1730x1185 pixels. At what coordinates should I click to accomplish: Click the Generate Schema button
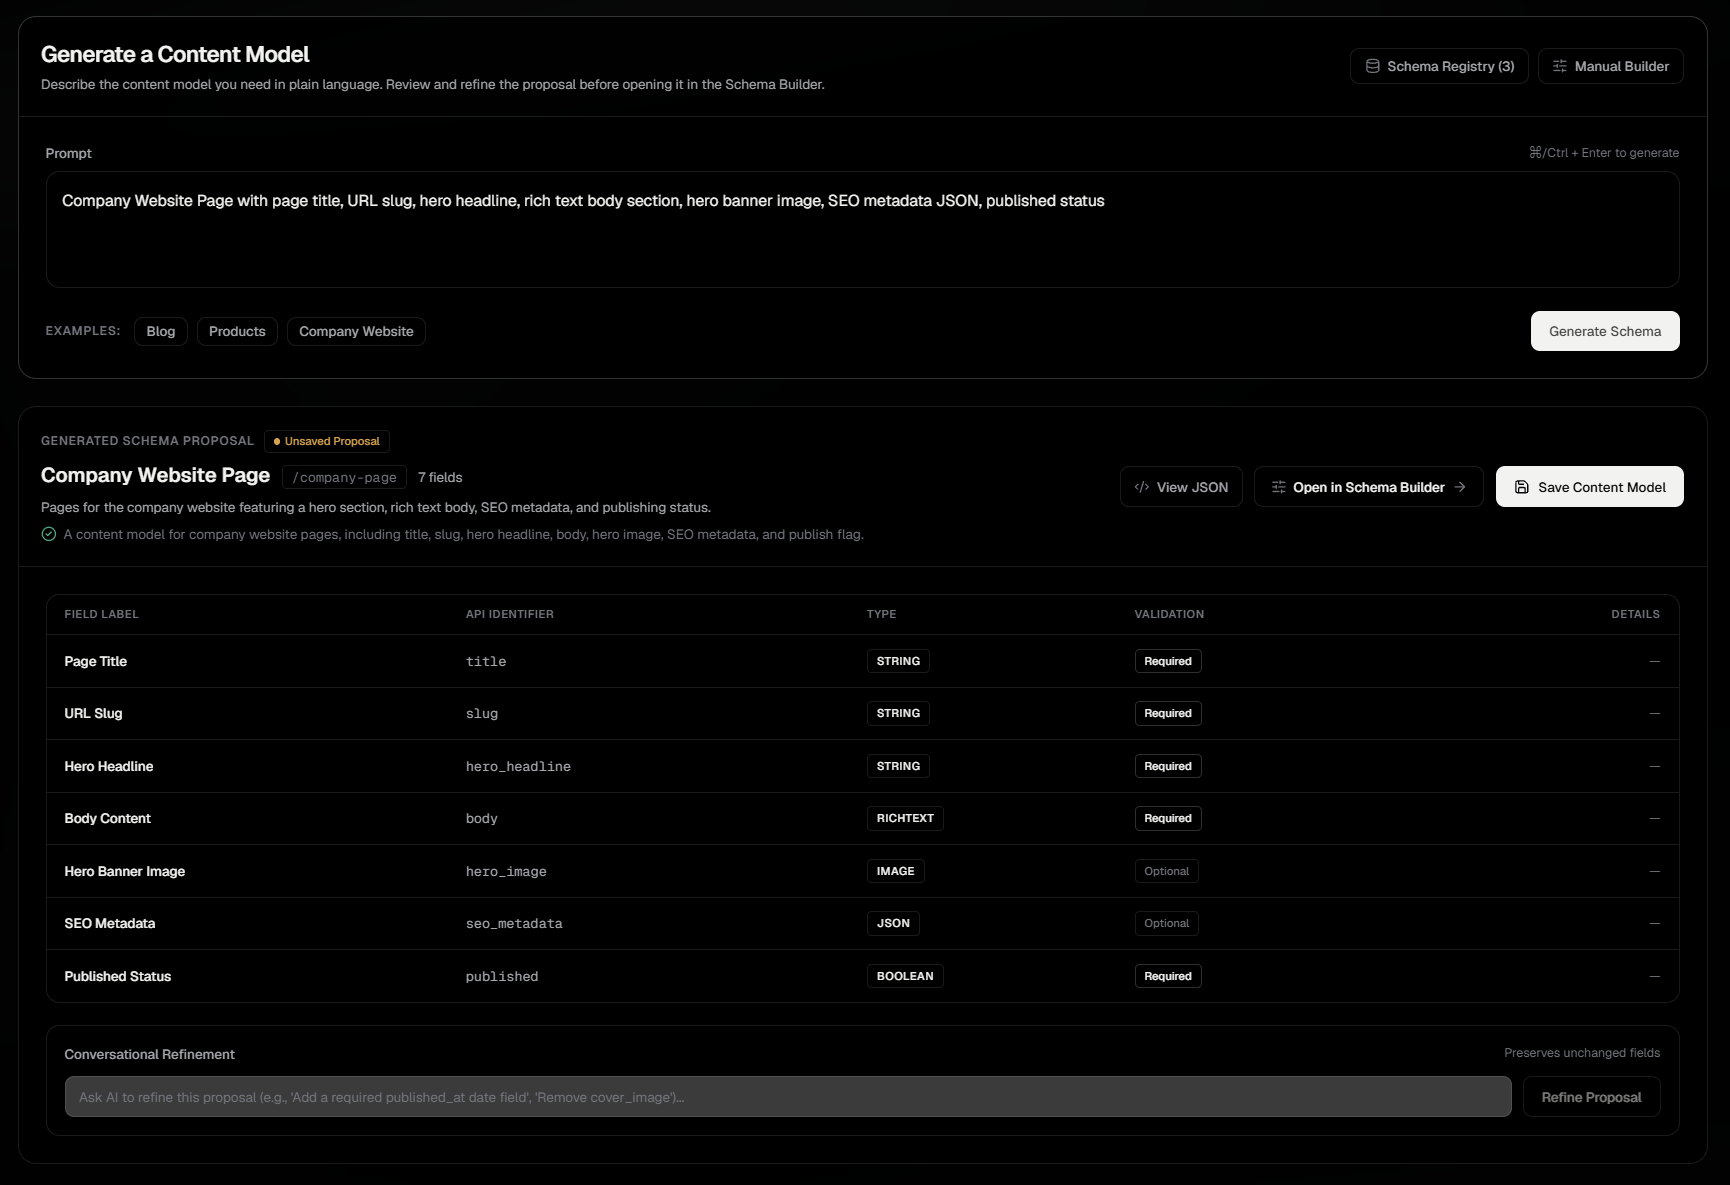(x=1605, y=331)
